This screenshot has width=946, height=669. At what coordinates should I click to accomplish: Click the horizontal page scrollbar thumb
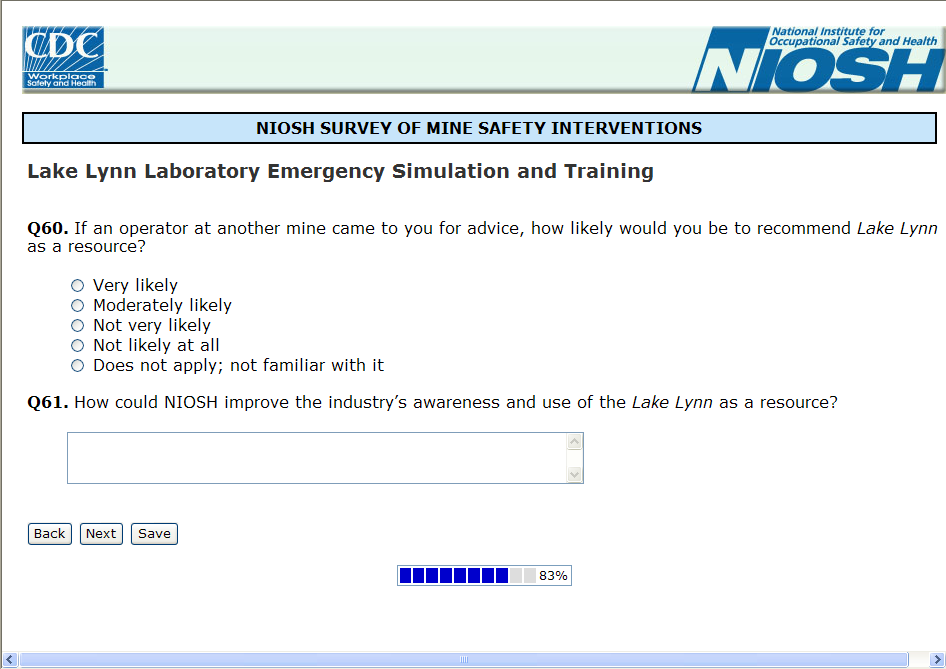click(x=463, y=660)
